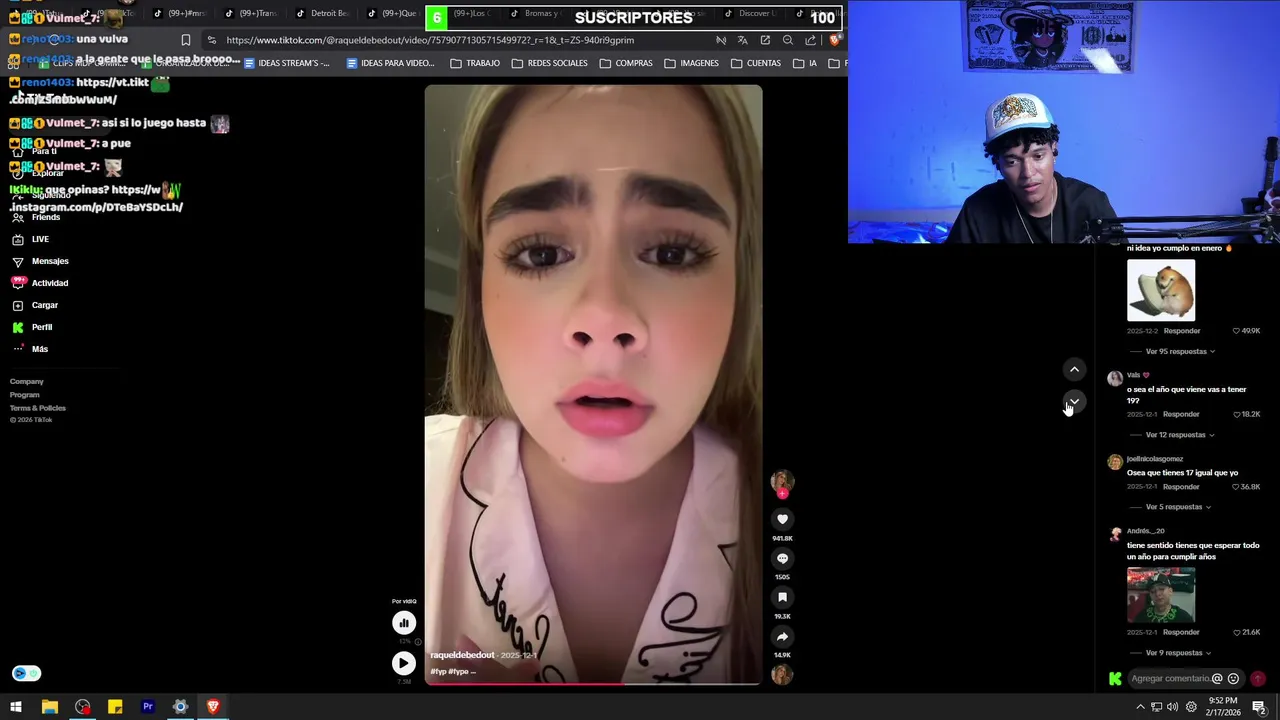Image resolution: width=1280 pixels, height=720 pixels.
Task: Share the video with the arrow icon
Action: pyautogui.click(x=782, y=636)
